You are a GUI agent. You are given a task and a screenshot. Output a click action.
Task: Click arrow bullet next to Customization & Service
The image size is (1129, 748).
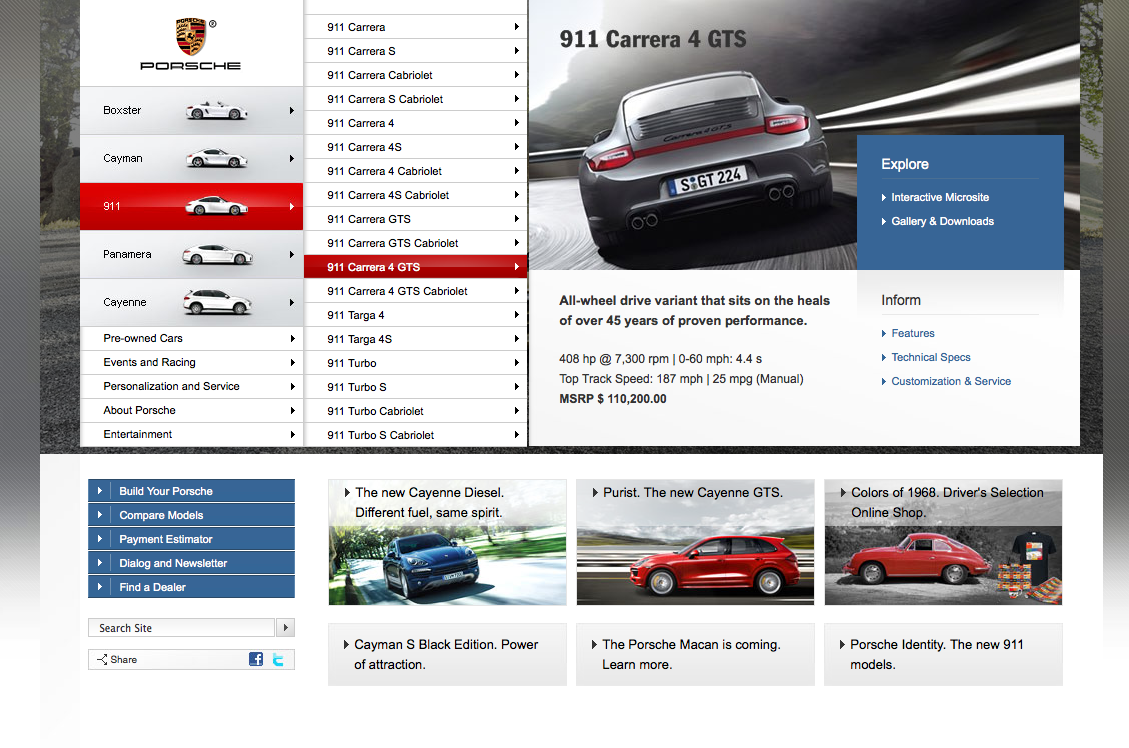click(883, 382)
